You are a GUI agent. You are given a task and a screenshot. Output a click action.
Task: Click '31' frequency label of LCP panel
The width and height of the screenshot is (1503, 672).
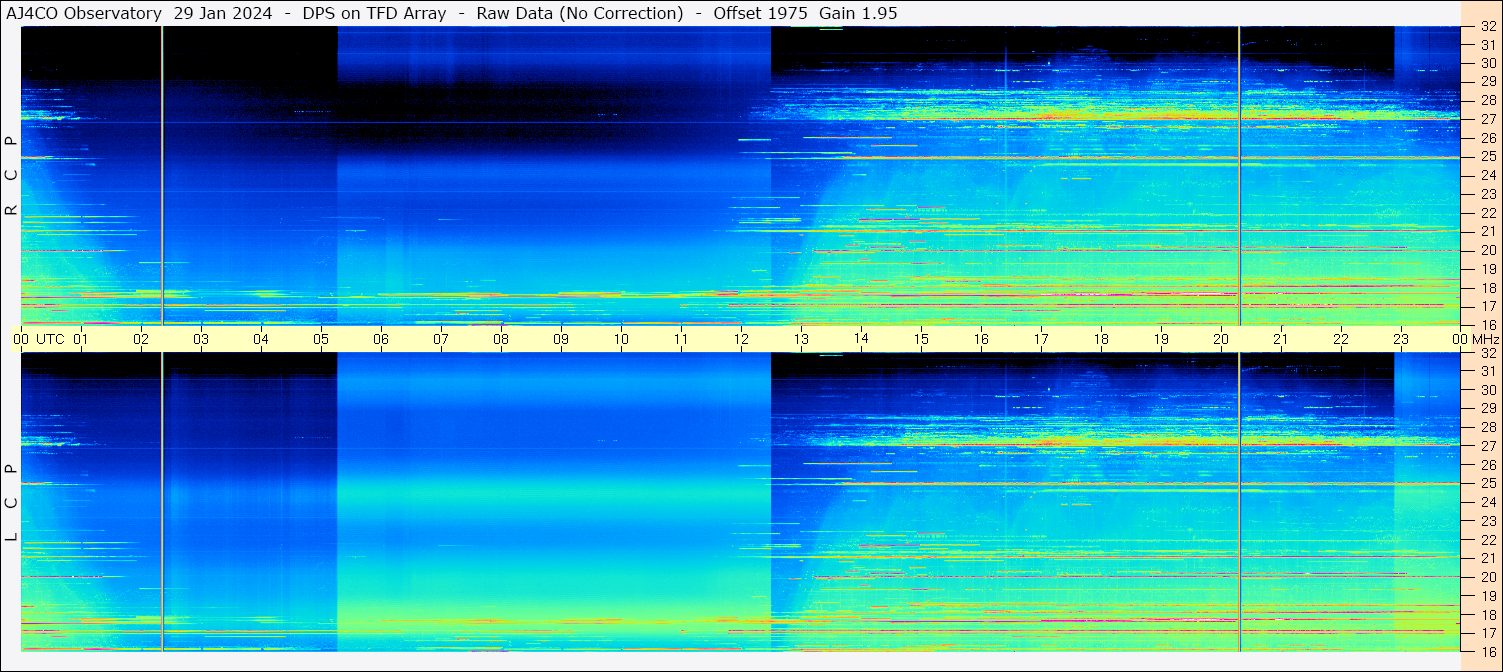1488,371
